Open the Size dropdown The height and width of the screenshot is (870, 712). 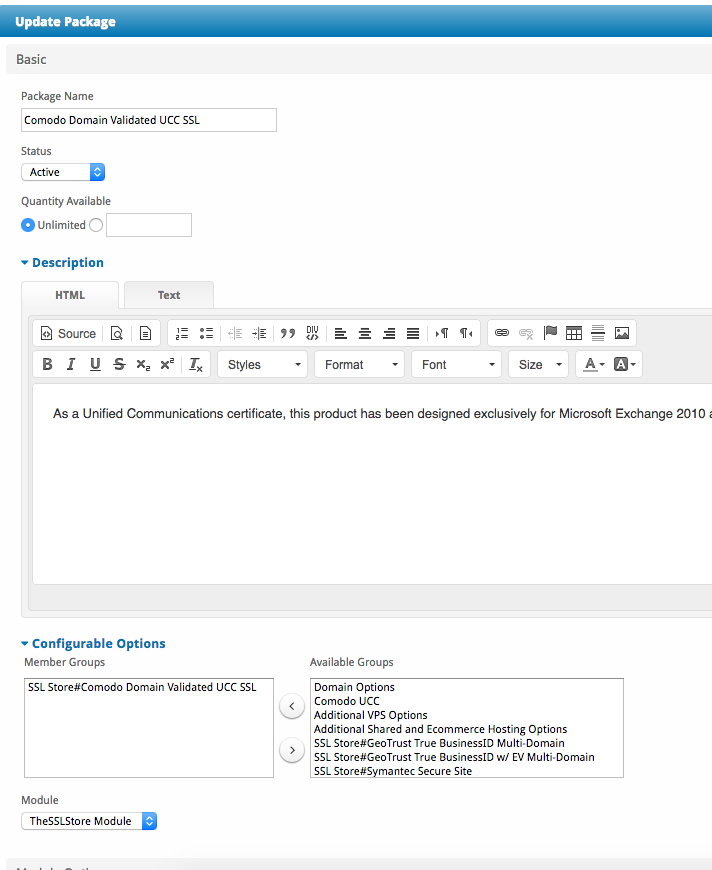(x=538, y=365)
